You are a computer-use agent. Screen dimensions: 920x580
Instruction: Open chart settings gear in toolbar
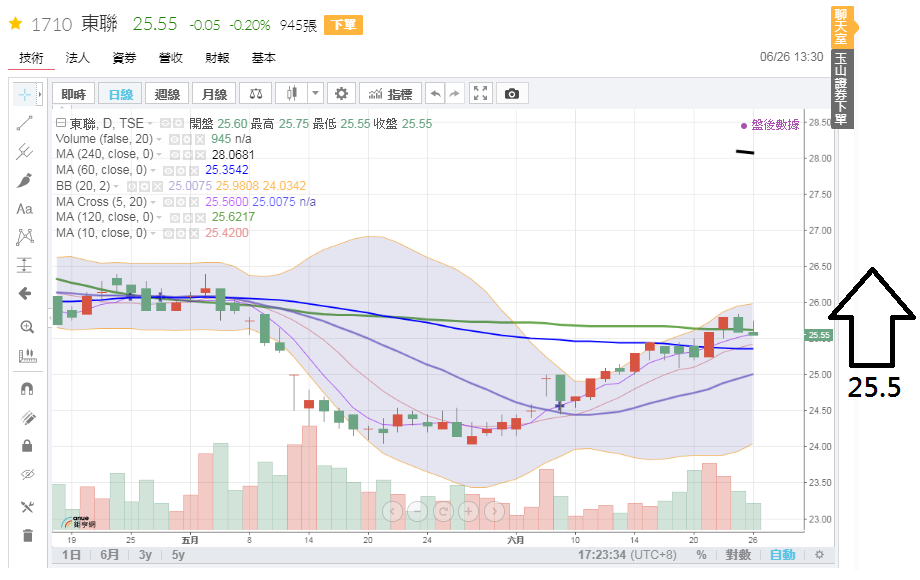(x=341, y=94)
